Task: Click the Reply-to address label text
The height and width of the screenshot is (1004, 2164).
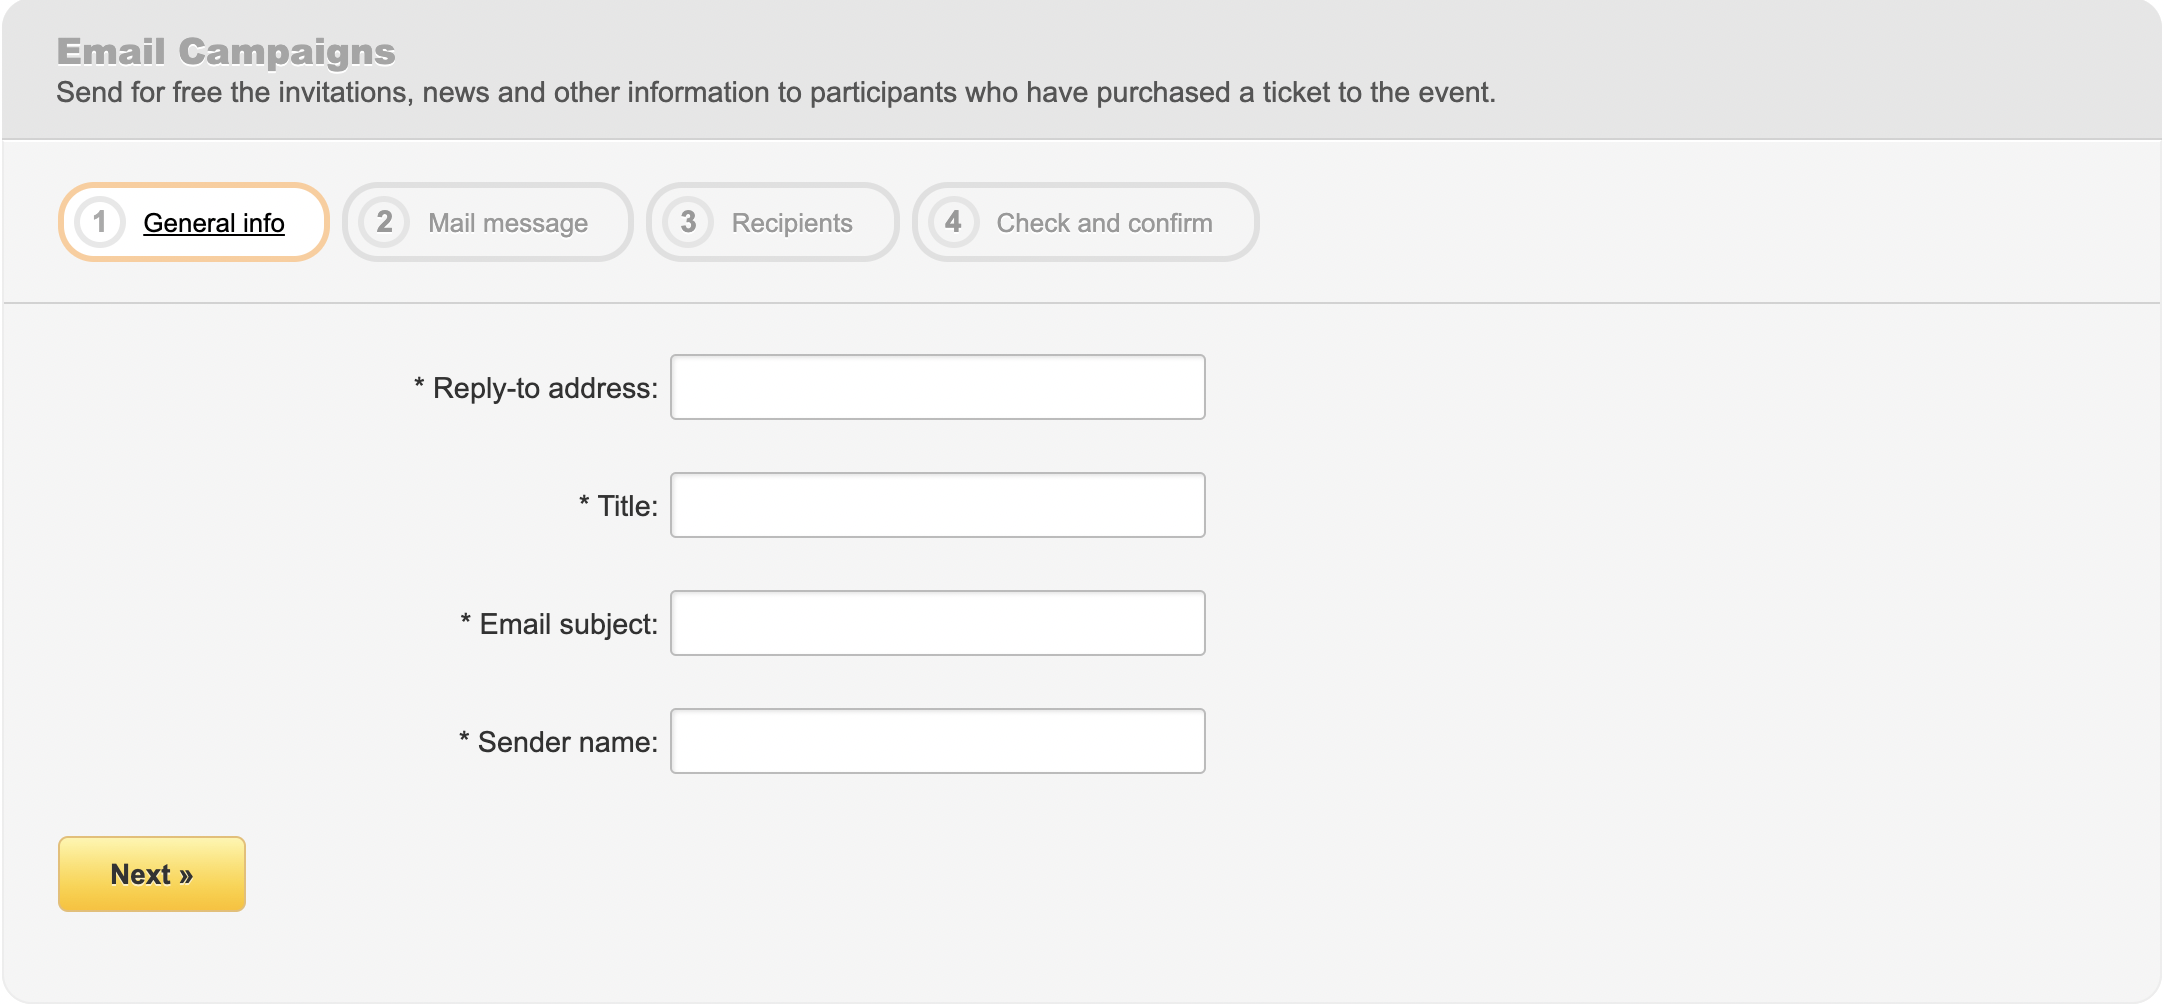Action: pyautogui.click(x=536, y=386)
